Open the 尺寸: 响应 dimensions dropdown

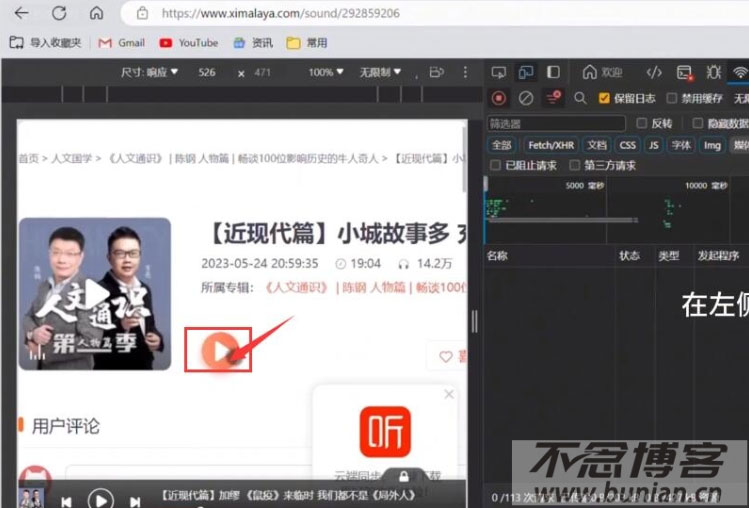[150, 72]
